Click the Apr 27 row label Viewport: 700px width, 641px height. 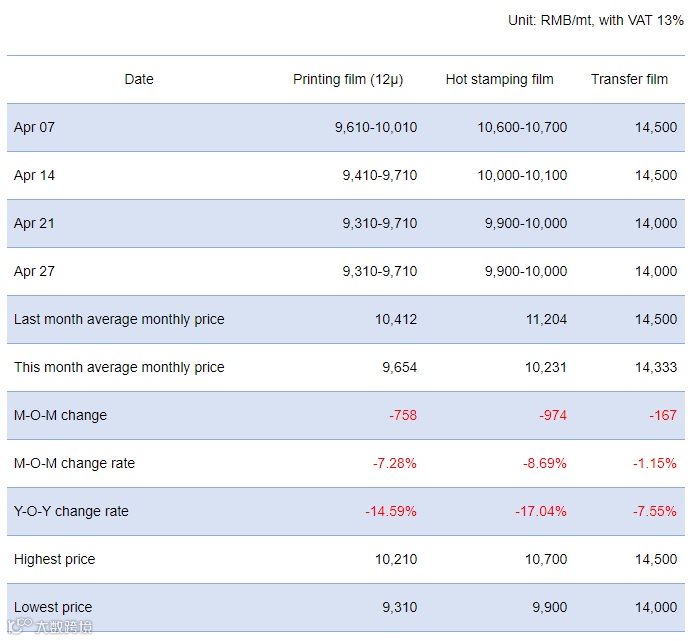(34, 271)
